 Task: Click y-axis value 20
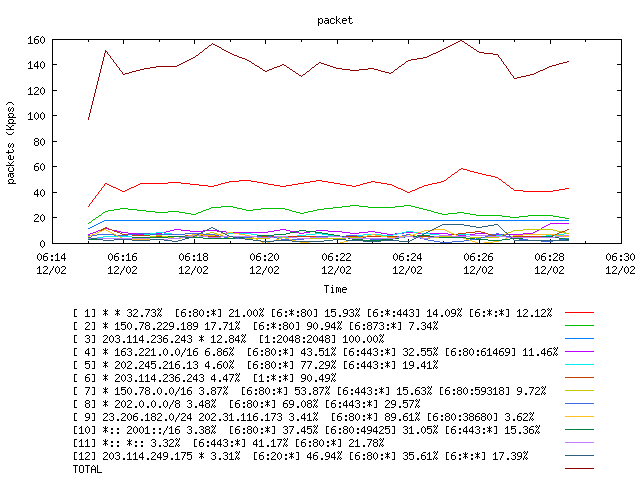click(39, 218)
